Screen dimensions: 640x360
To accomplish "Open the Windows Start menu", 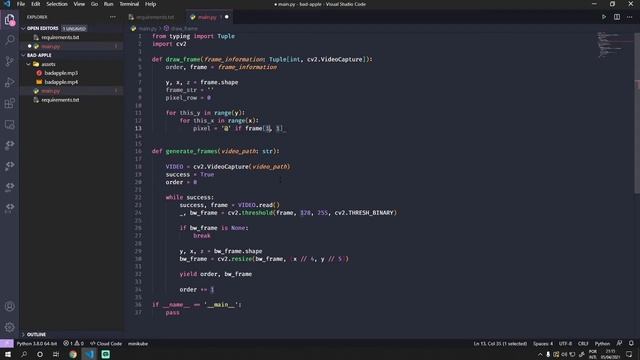I will 8,354.
